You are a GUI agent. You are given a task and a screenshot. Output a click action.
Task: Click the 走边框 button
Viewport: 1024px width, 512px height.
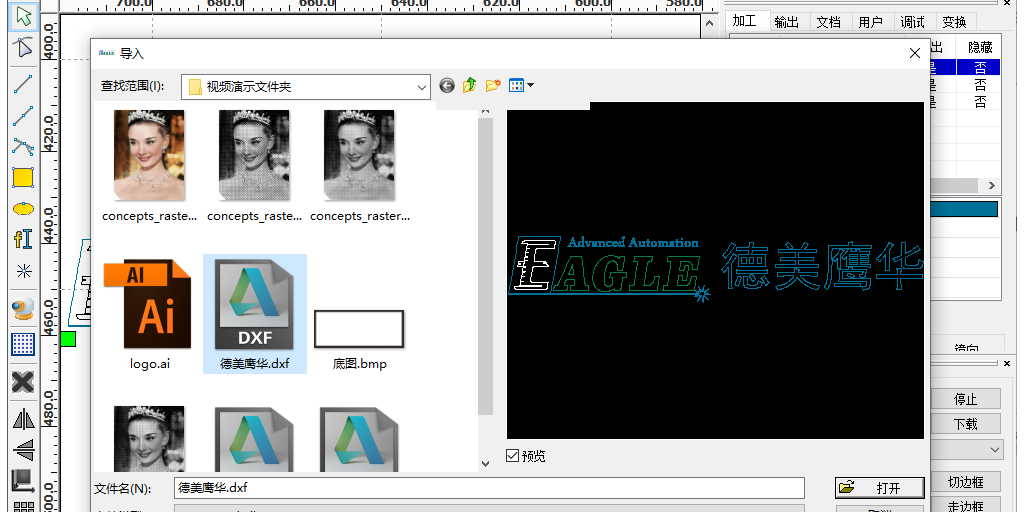[x=965, y=506]
